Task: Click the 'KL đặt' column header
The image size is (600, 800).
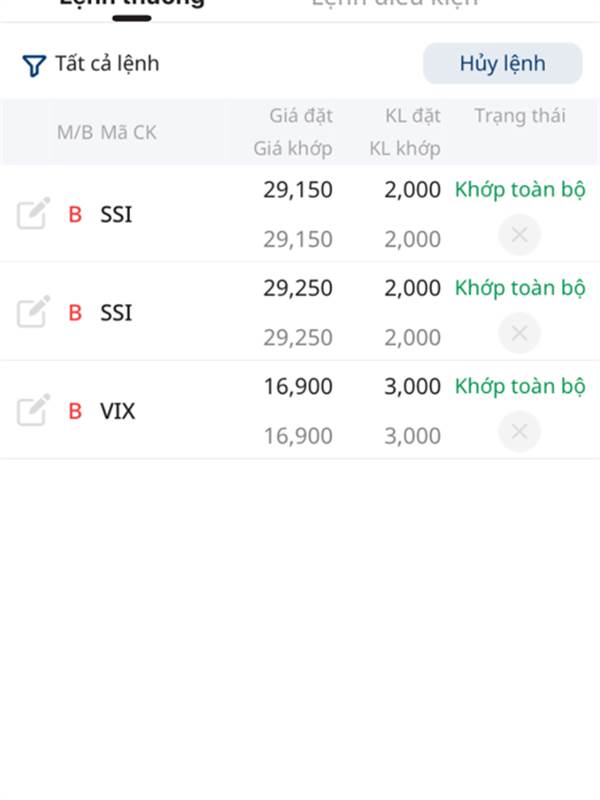Action: [412, 115]
